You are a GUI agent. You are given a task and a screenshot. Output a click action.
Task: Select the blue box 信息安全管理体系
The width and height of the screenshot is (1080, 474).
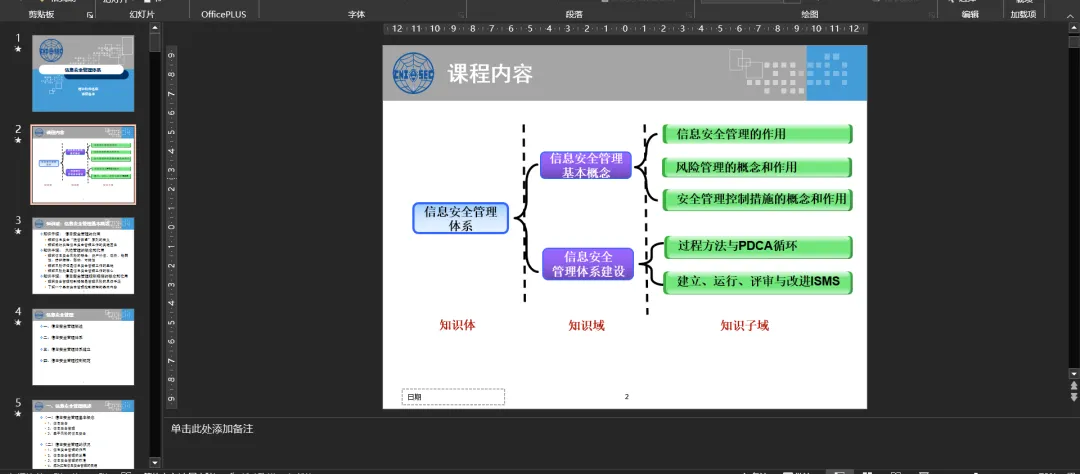(x=460, y=218)
